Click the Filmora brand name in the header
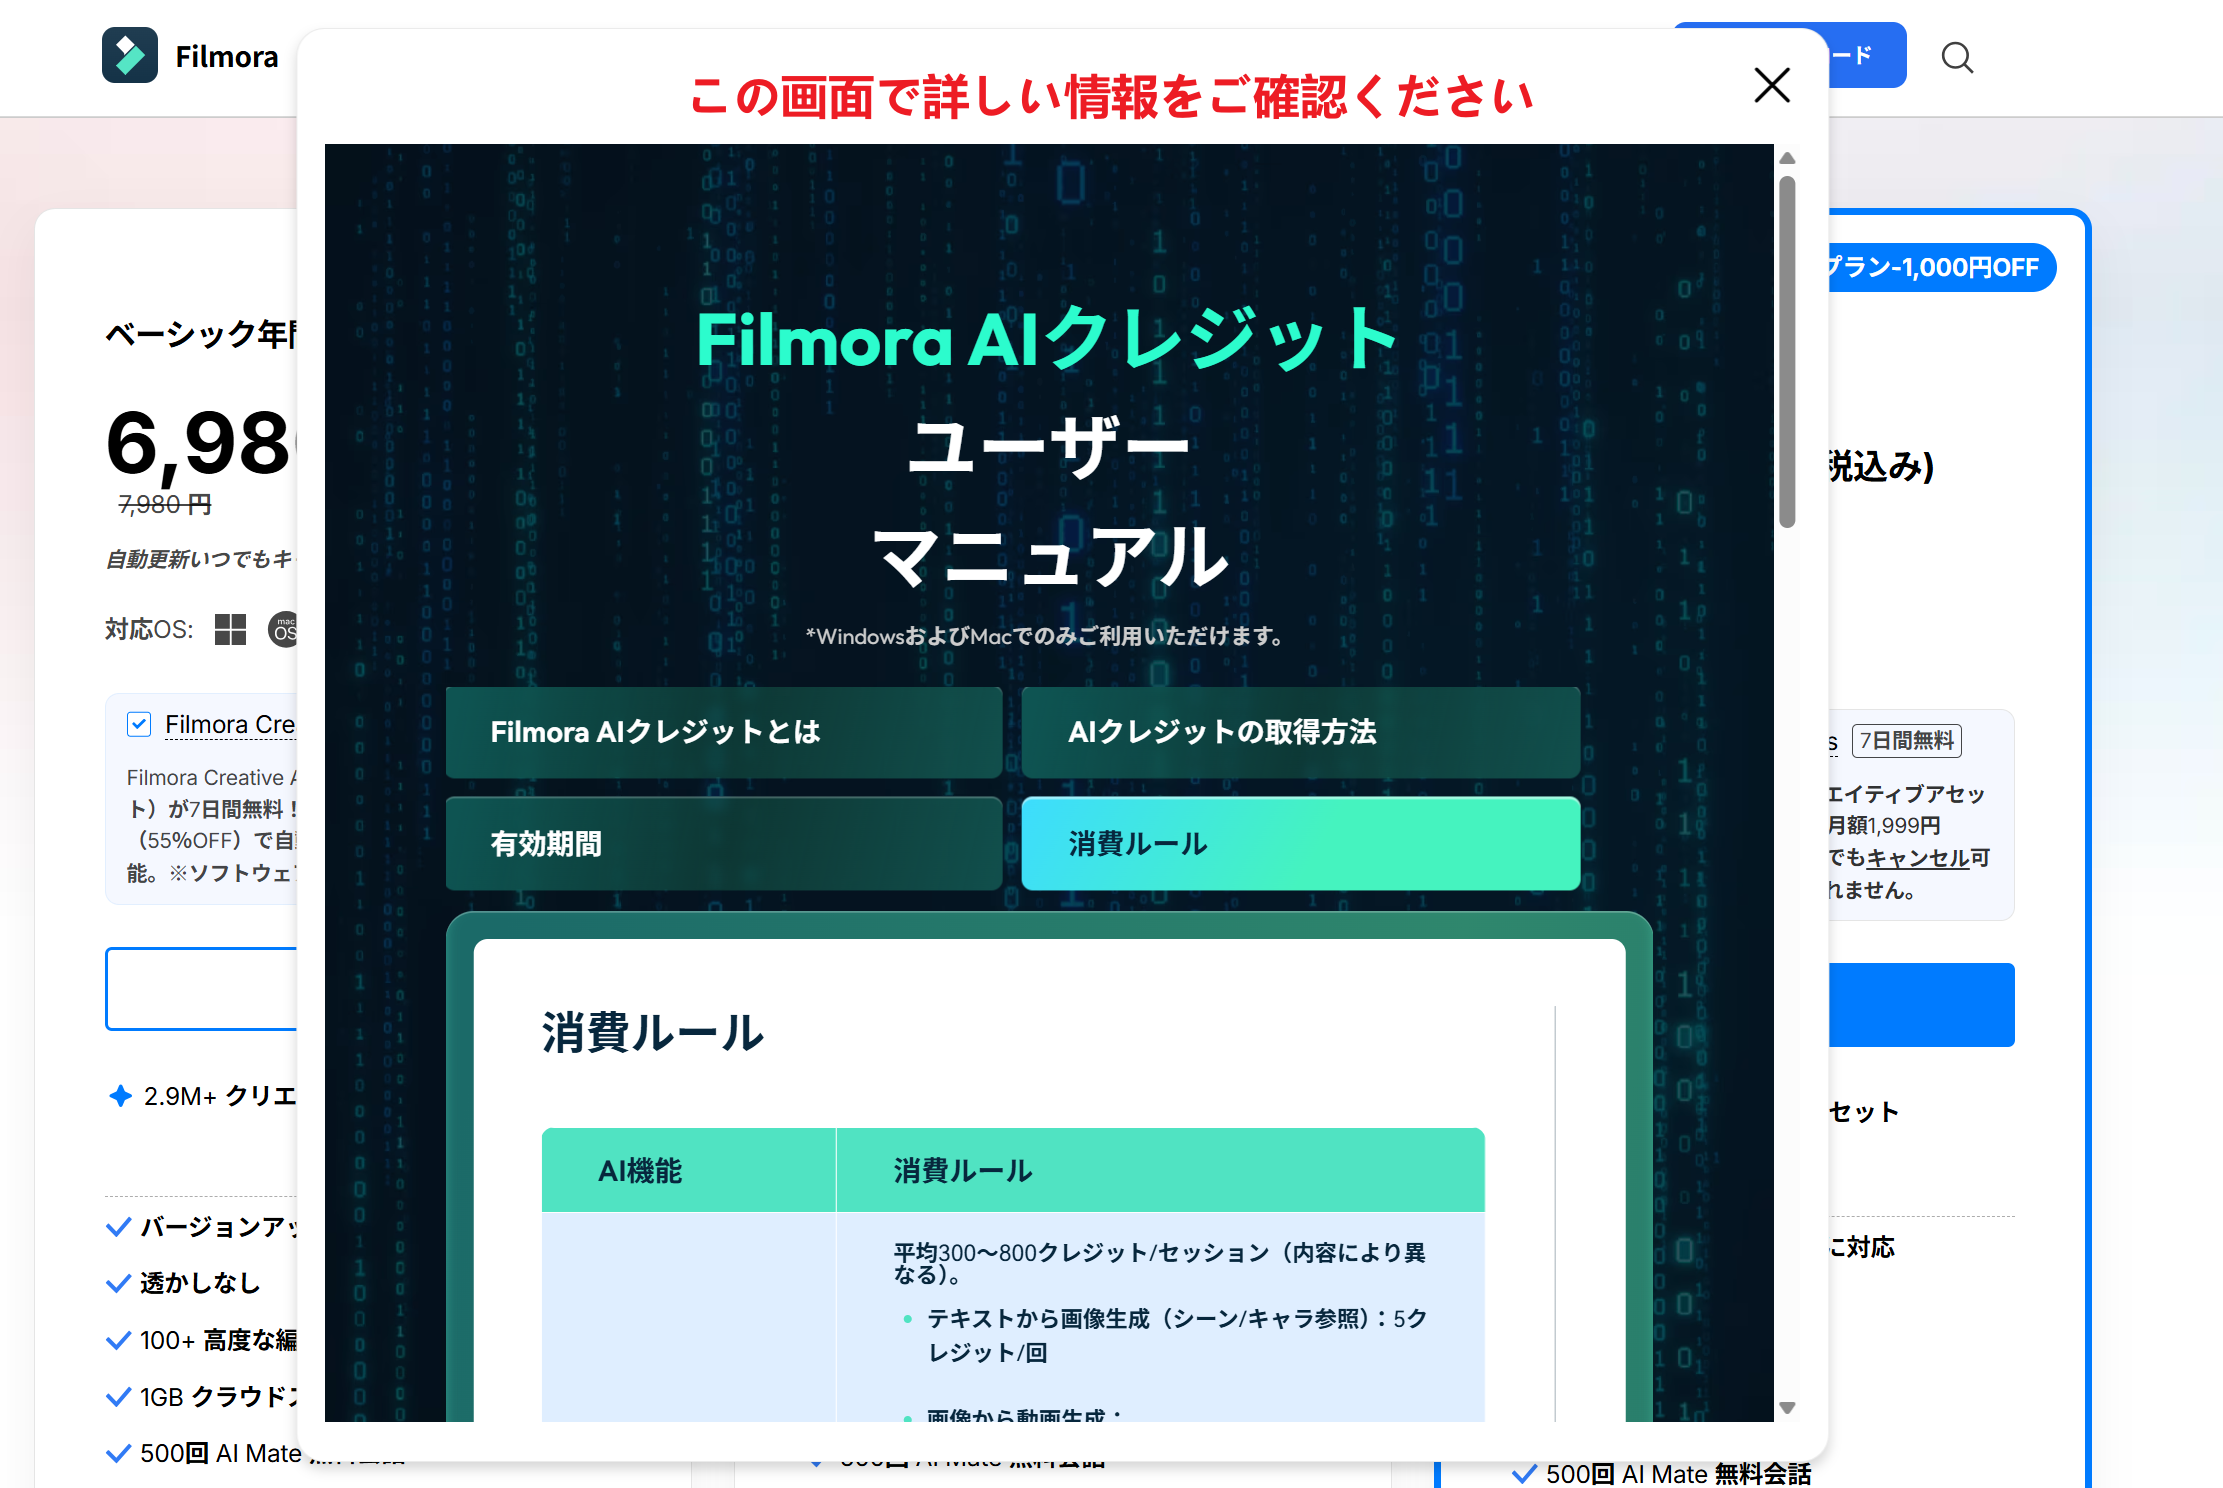Screen dimensions: 2223x1488 click(227, 57)
